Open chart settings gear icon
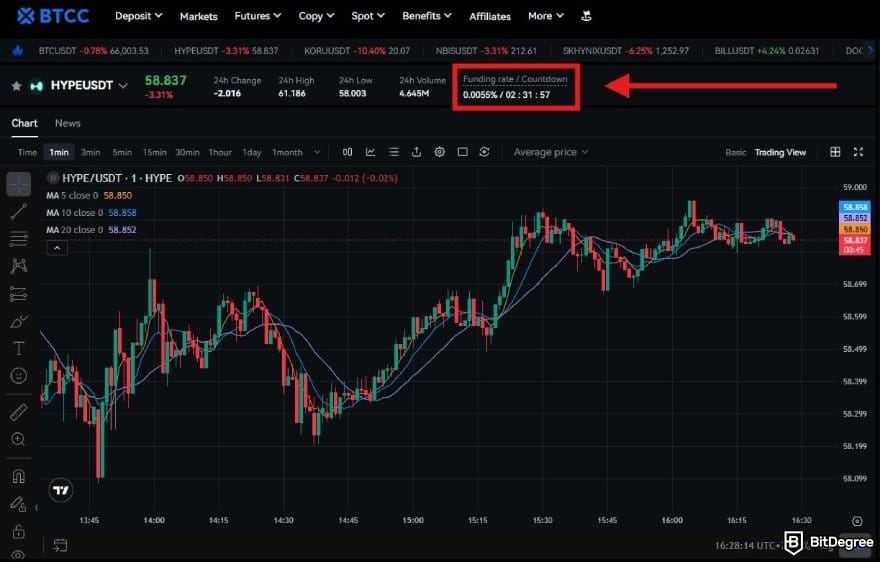 pos(439,152)
